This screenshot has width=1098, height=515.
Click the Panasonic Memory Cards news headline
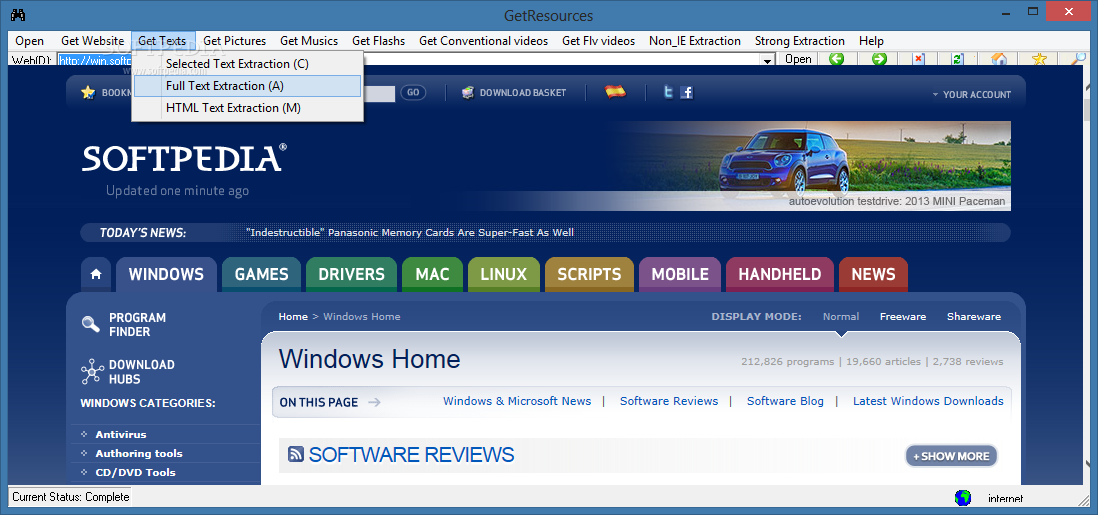[x=410, y=233]
